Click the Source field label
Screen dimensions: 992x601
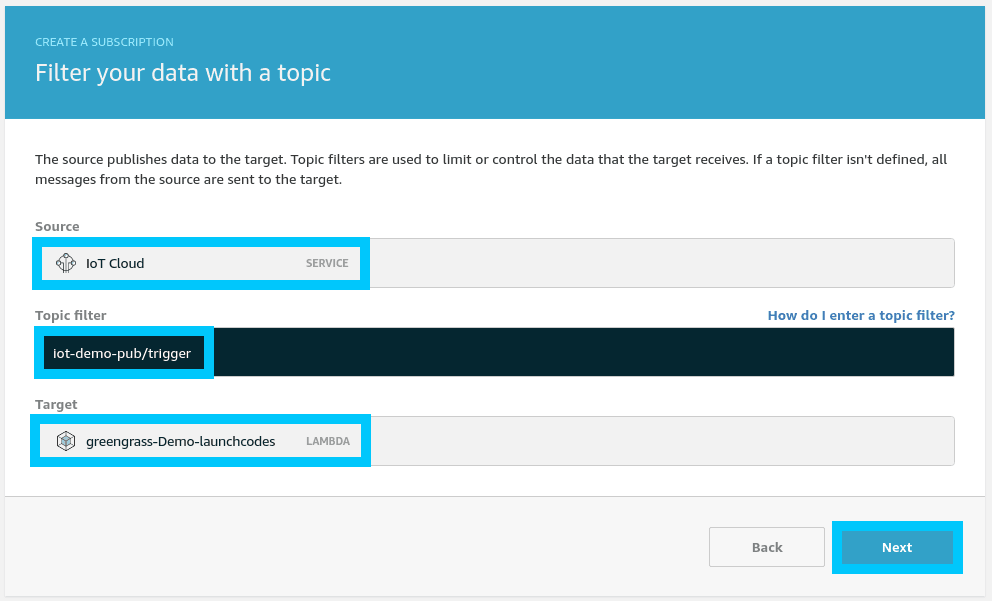57,227
